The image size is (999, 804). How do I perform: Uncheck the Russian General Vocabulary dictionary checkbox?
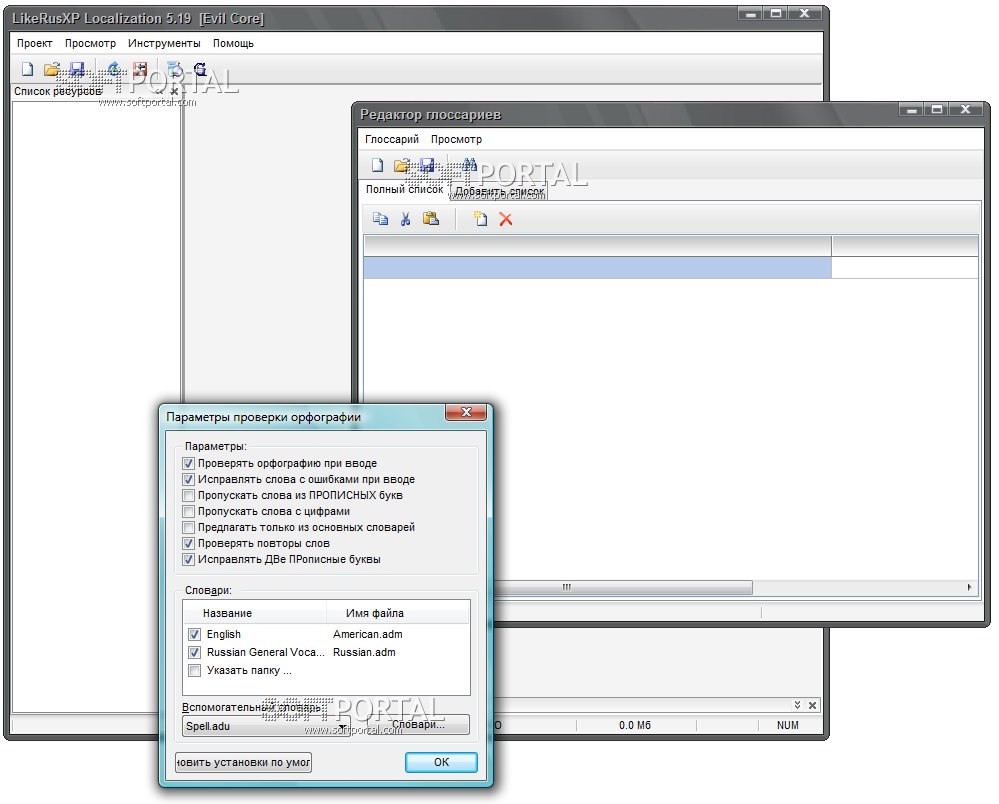pos(194,652)
